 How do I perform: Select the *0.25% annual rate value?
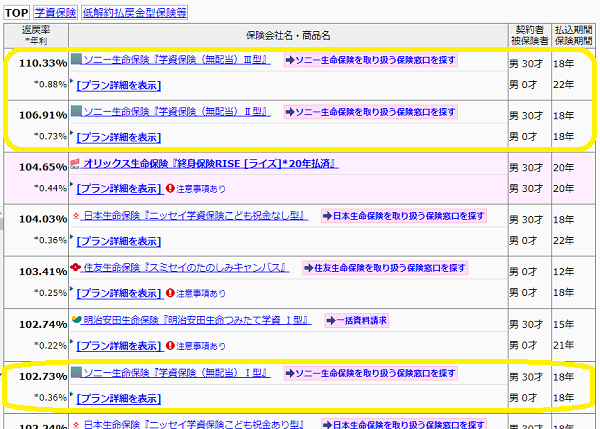coord(51,293)
